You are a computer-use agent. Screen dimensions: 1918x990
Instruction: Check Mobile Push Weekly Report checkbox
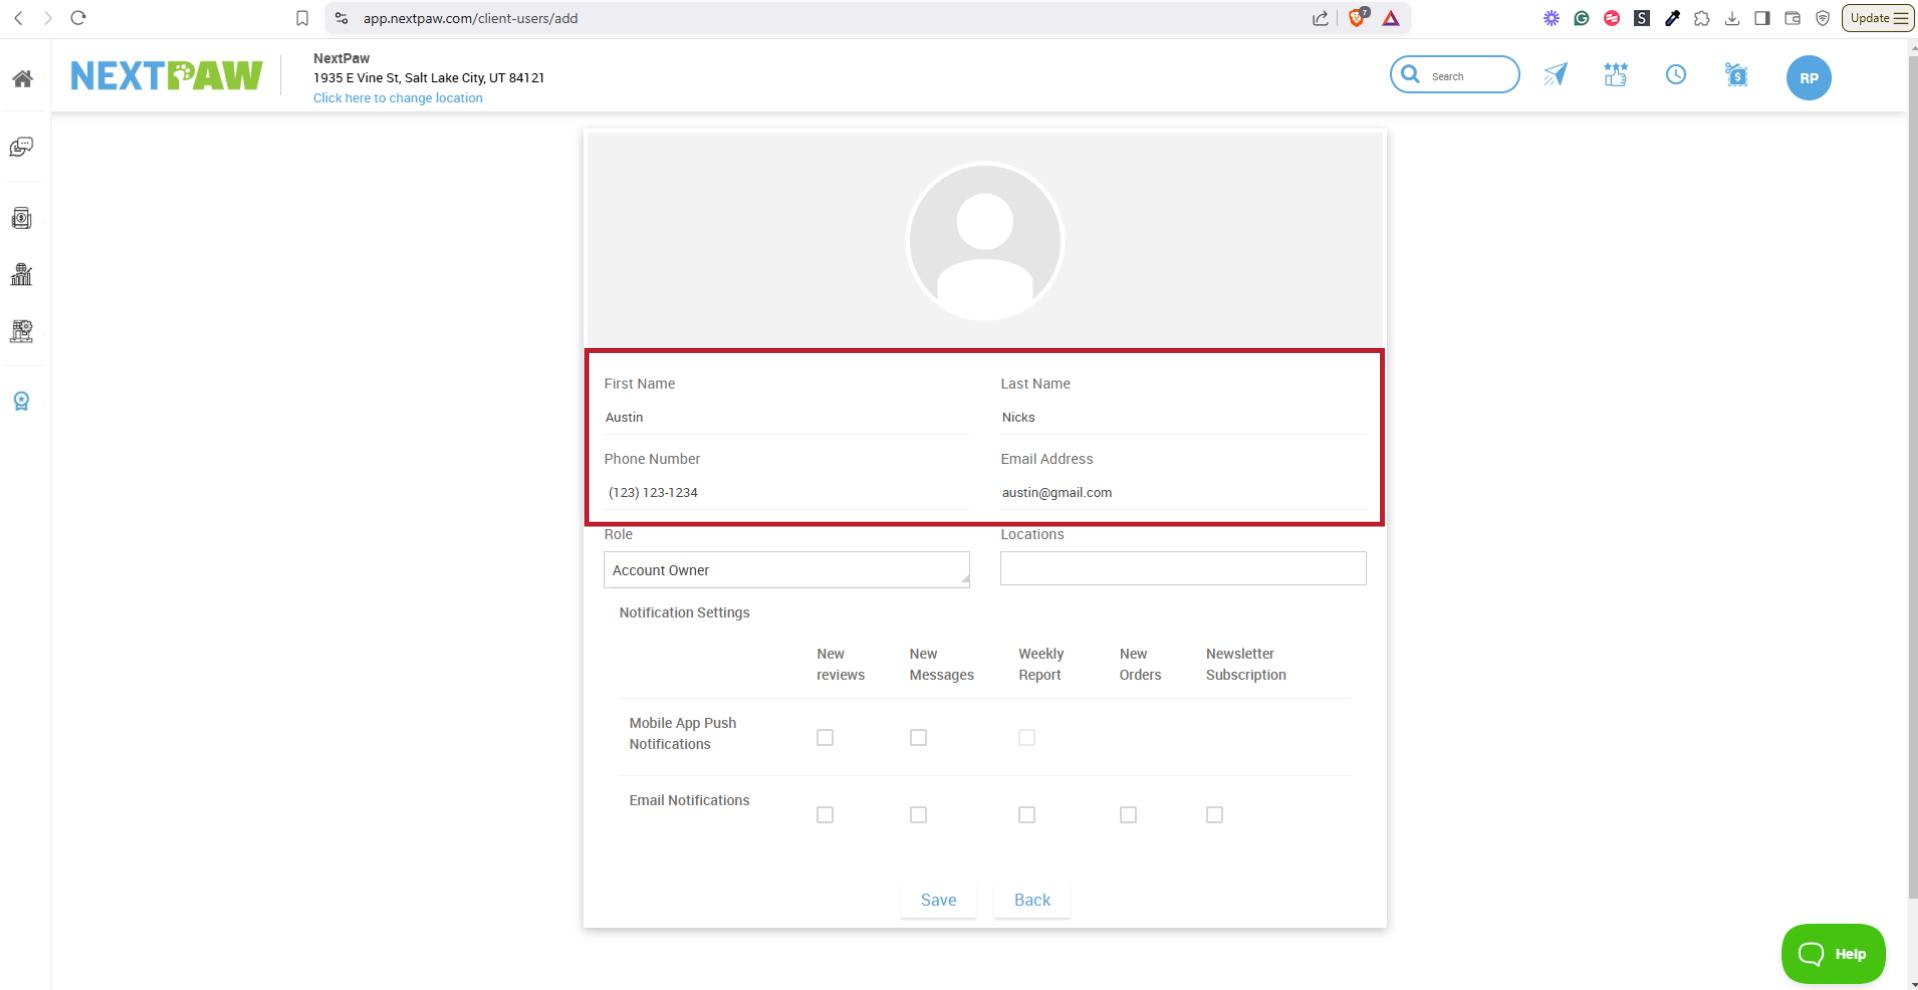click(x=1027, y=738)
